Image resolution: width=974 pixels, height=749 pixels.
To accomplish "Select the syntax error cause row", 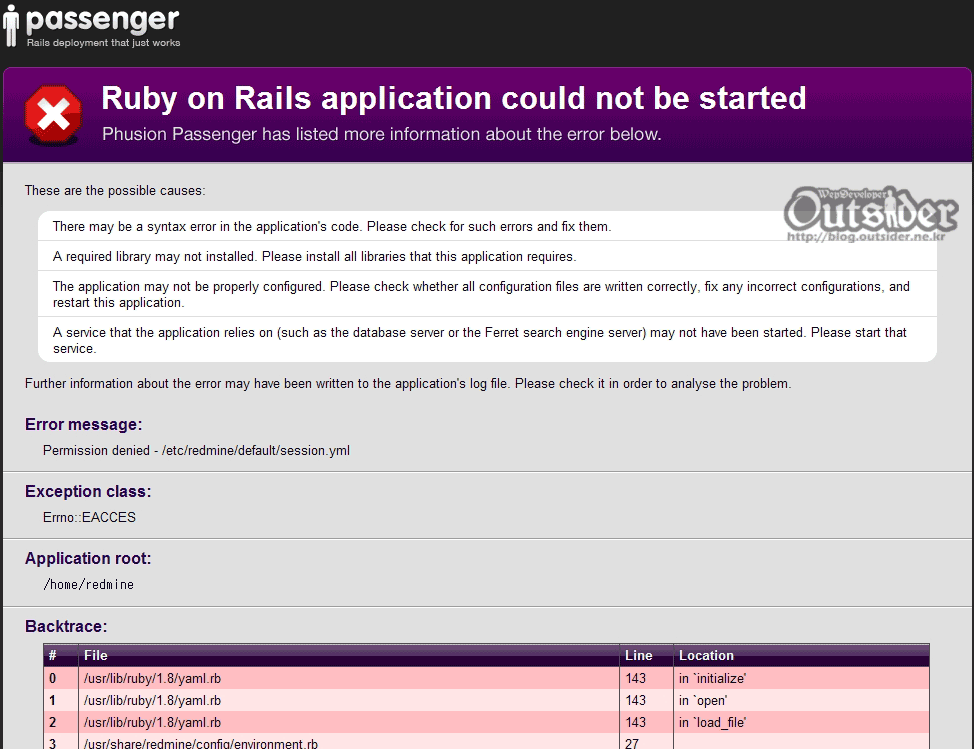I will click(x=487, y=226).
